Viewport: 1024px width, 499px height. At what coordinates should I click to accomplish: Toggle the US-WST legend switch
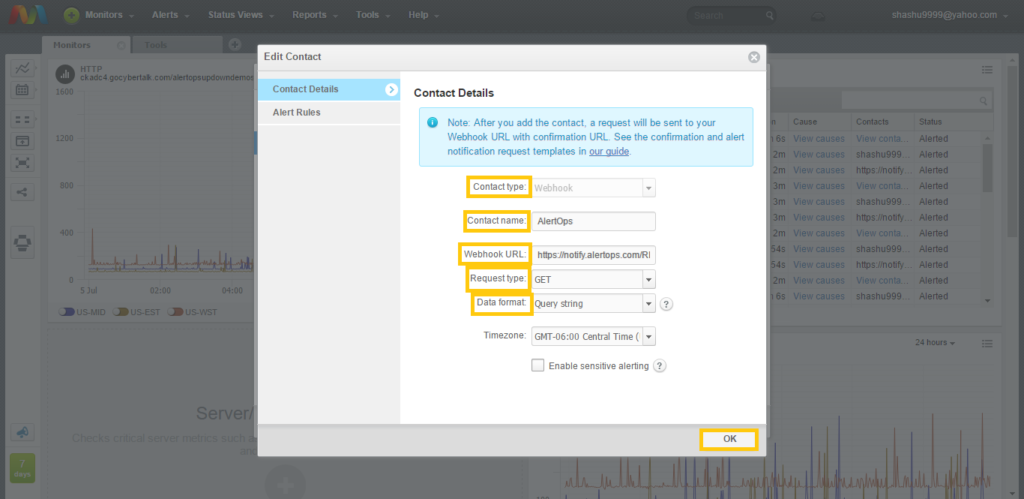(175, 312)
